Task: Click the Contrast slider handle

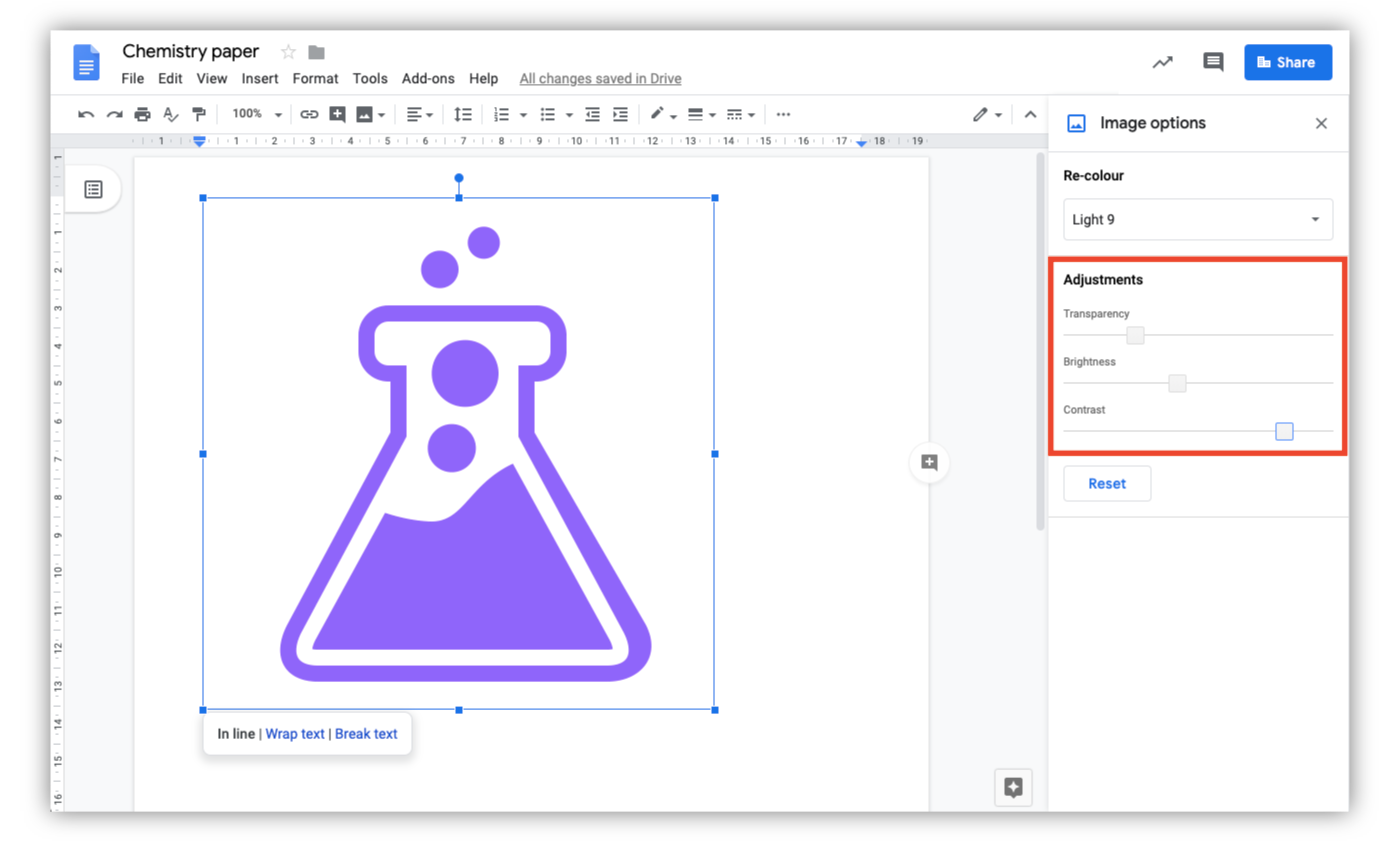Action: coord(1285,431)
